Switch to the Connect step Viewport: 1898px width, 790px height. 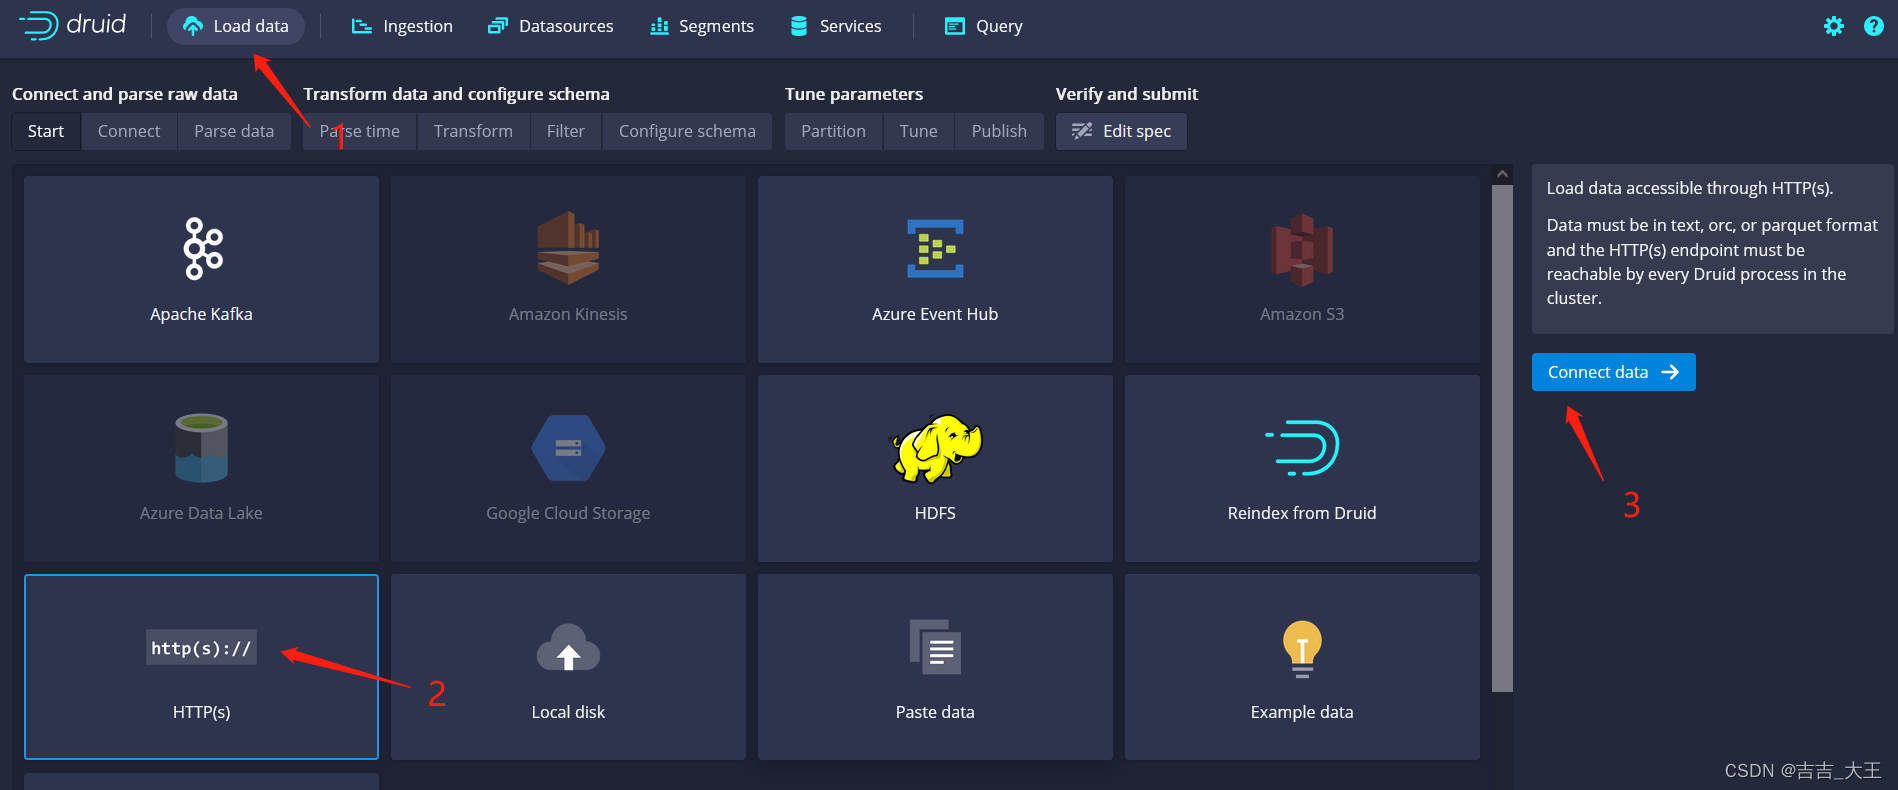pos(129,131)
